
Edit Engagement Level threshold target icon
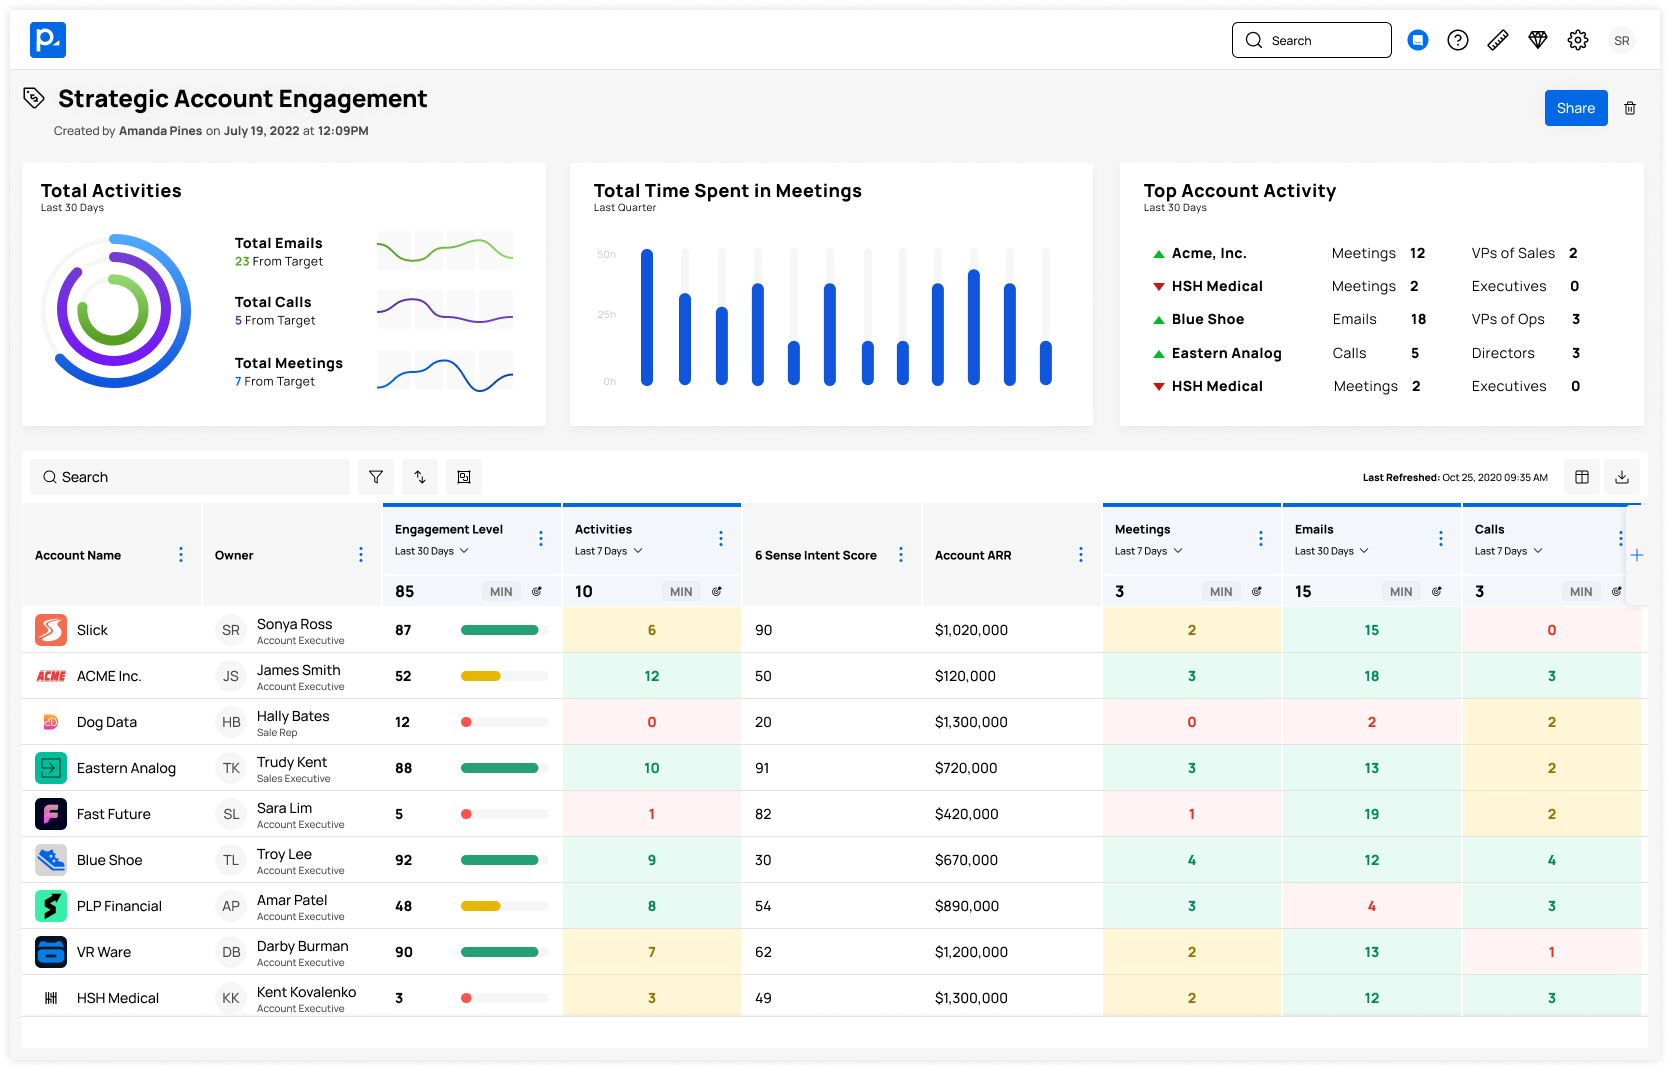pyautogui.click(x=537, y=591)
